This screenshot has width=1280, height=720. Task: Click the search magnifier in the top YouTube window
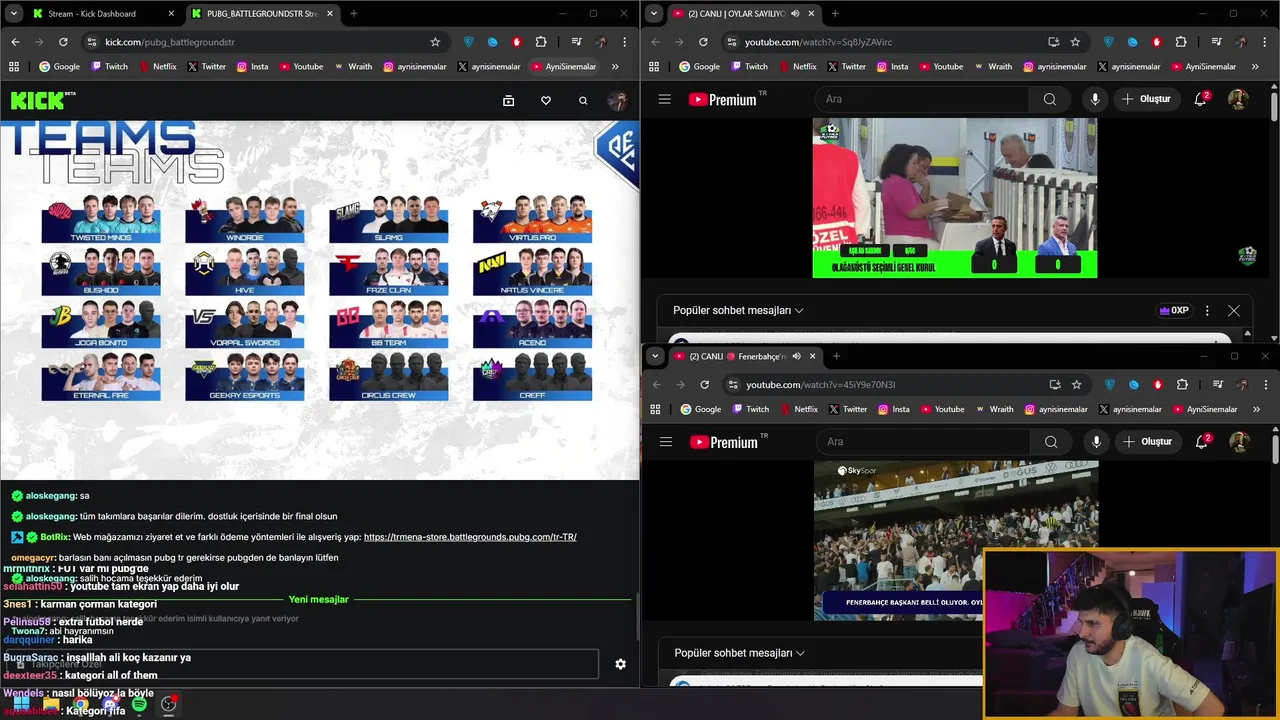[x=1049, y=99]
